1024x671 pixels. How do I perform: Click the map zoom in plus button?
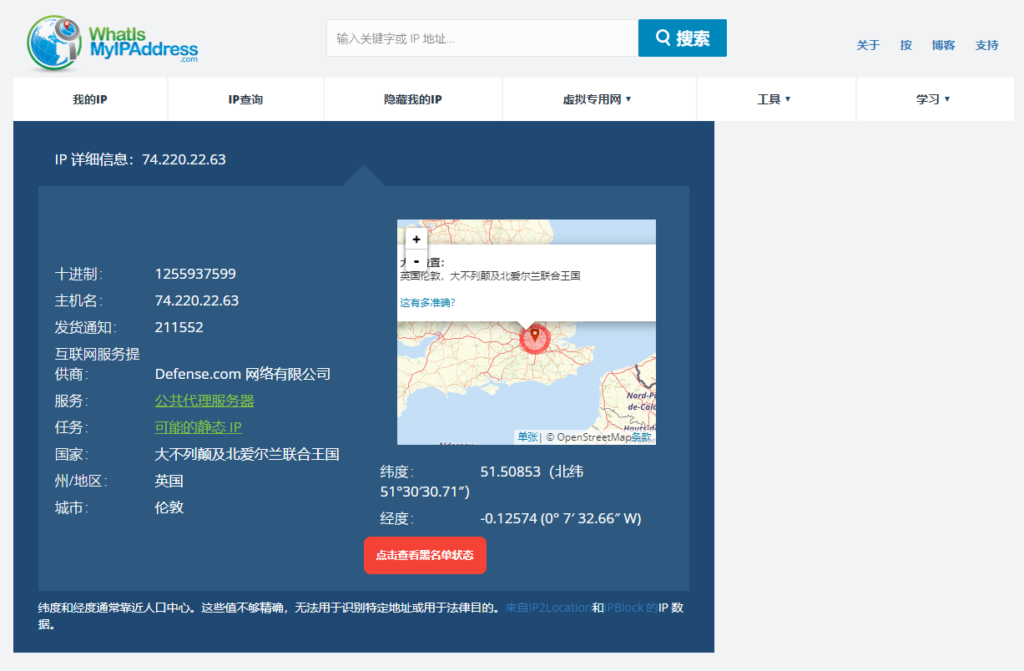416,239
